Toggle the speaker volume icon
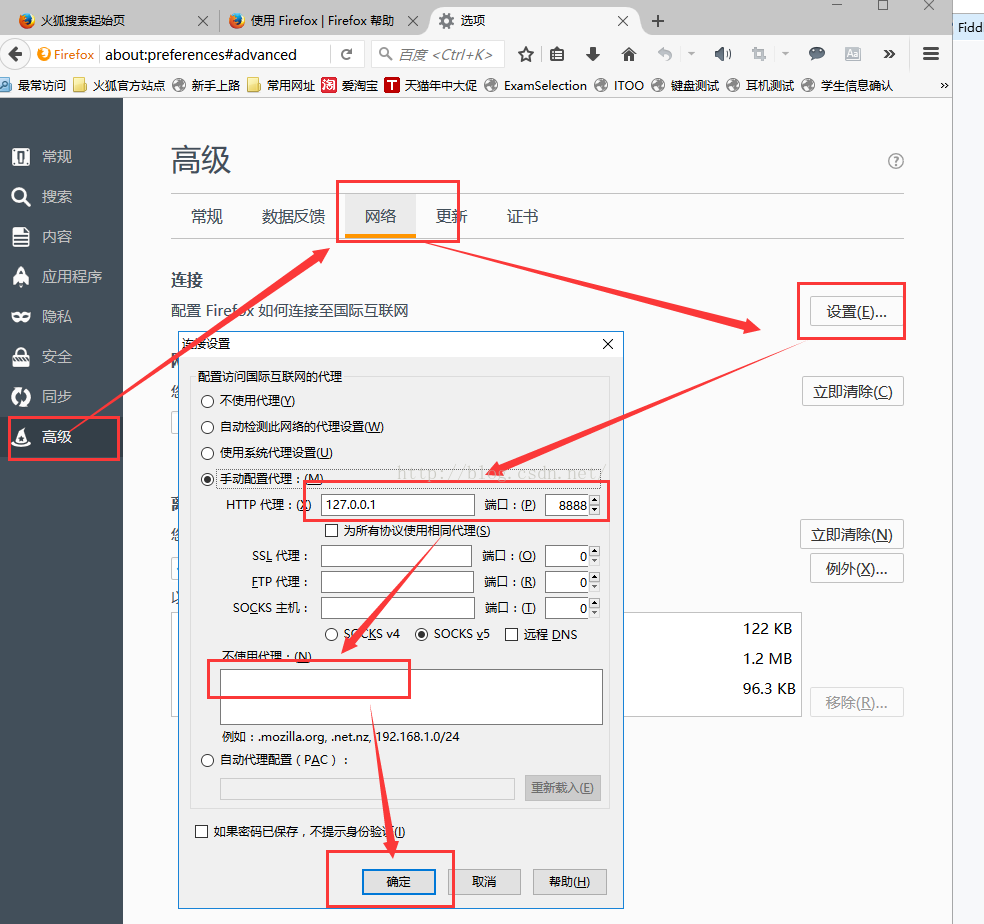The width and height of the screenshot is (984, 924). [x=722, y=55]
